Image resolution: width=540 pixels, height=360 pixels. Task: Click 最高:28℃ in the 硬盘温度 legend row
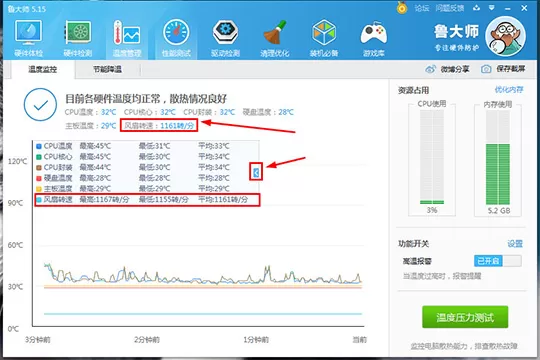95,178
